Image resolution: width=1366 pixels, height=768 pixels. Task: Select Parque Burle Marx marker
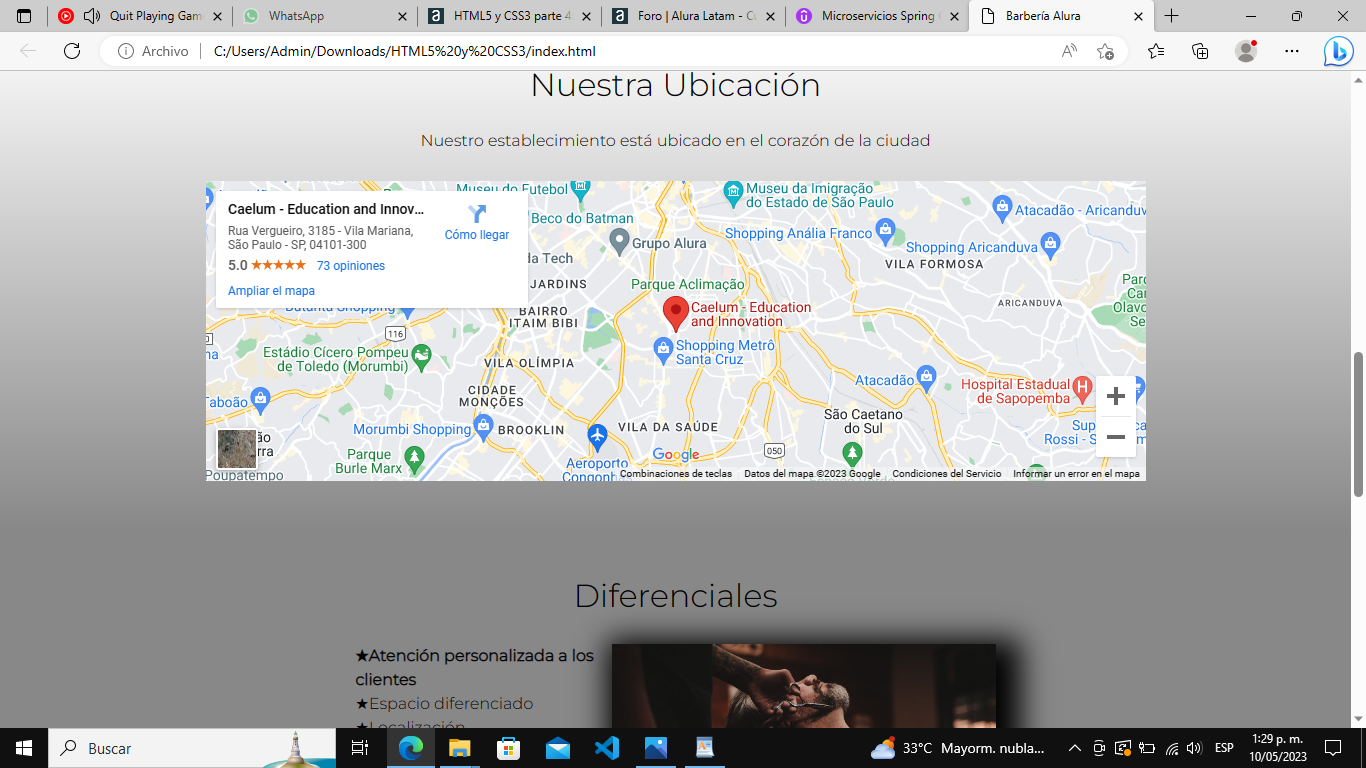click(415, 458)
